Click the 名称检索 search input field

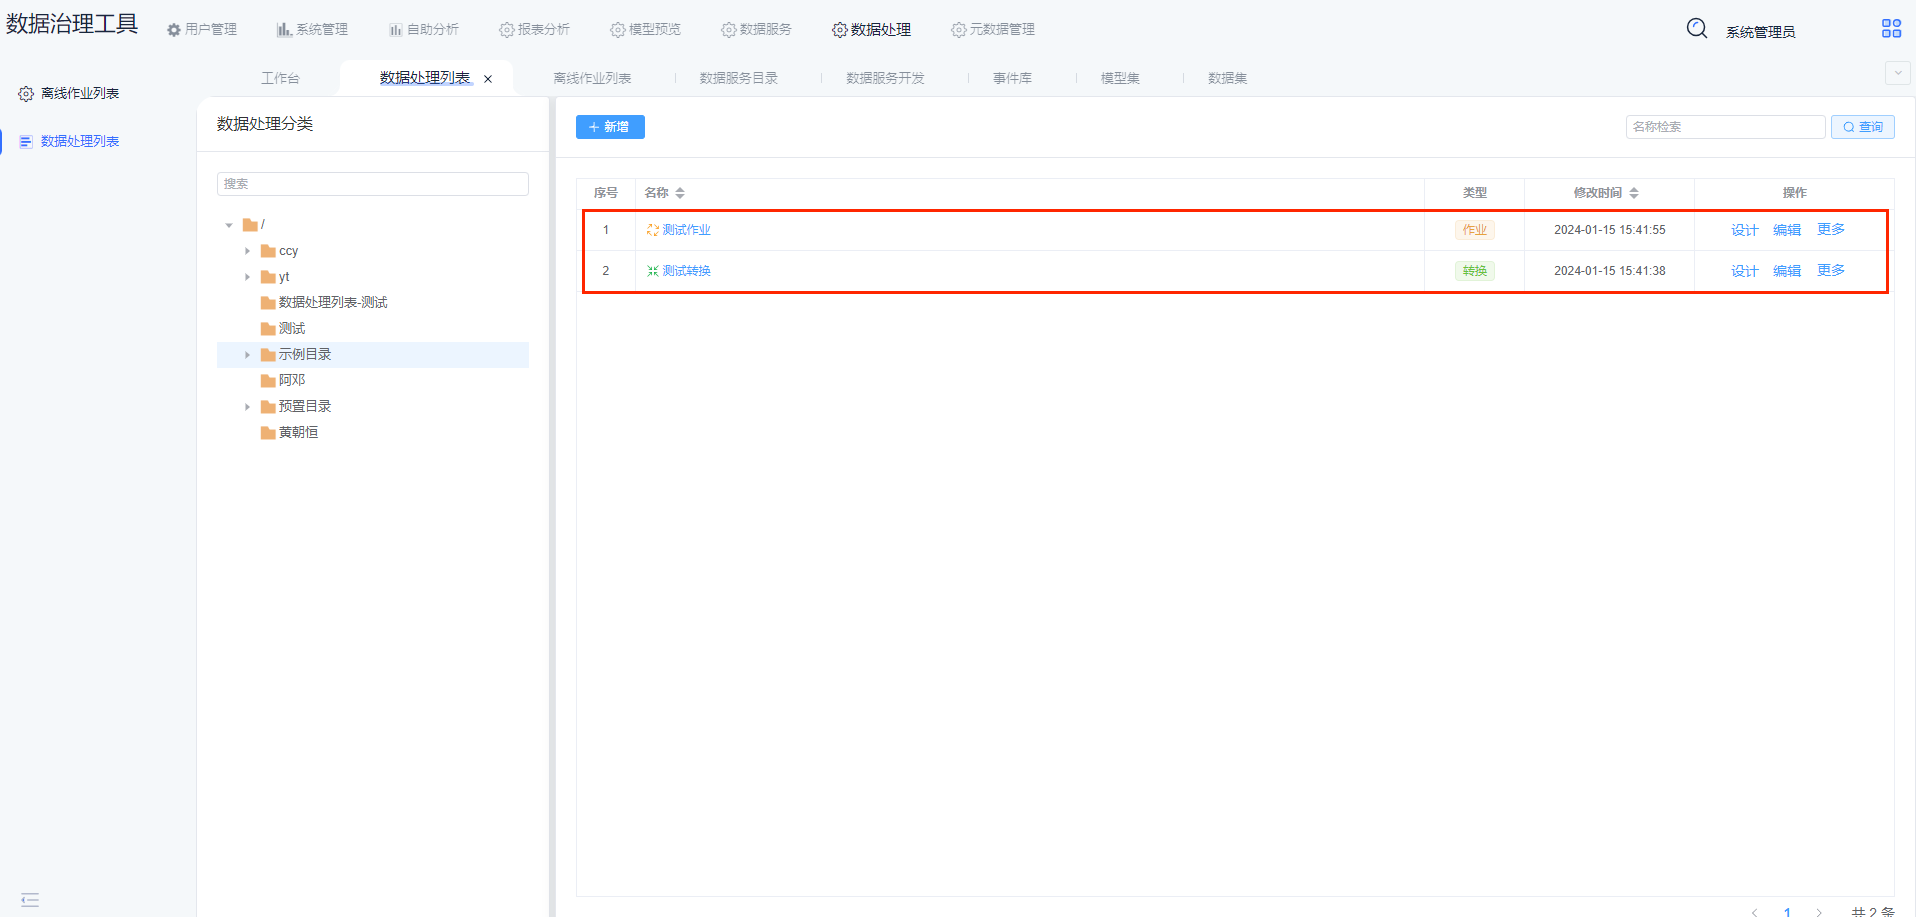(x=1724, y=127)
